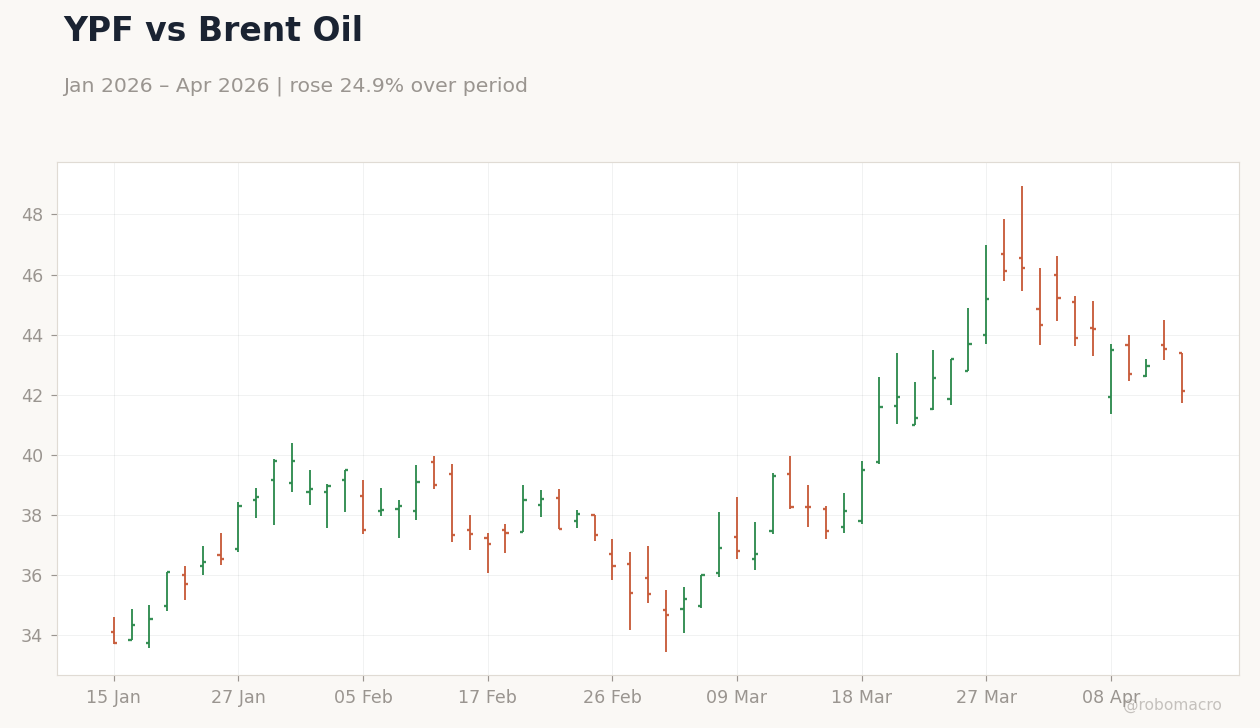Click the 08 Apr x-axis label
This screenshot has height=728, width=1260.
(1111, 698)
